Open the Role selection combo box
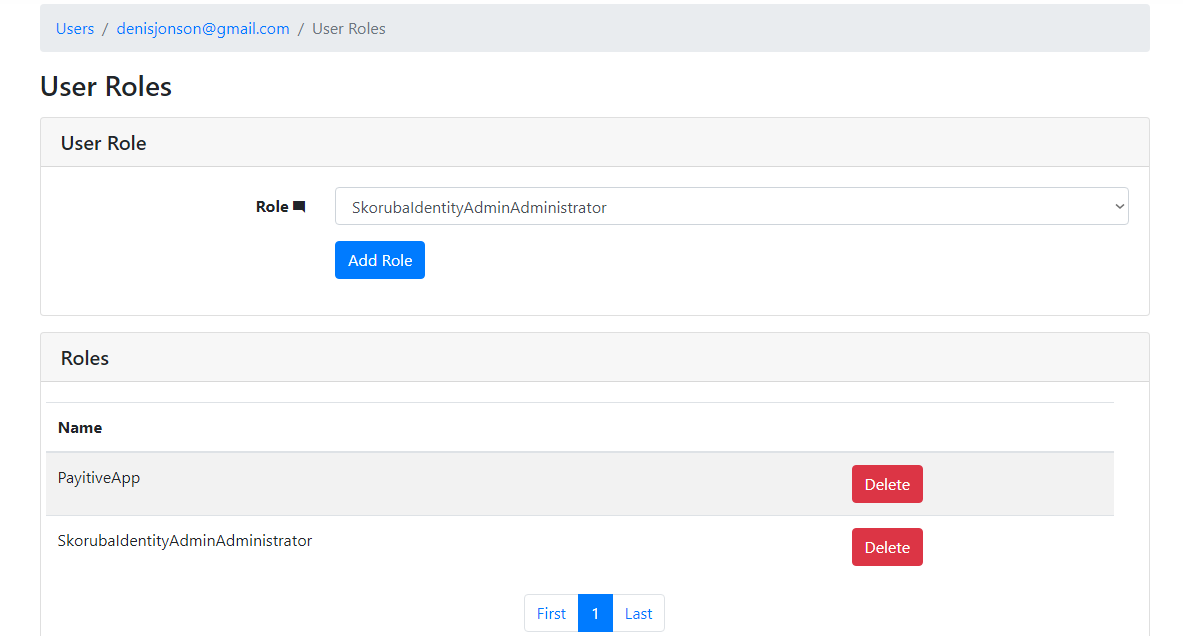Screen dimensions: 1183x636 tap(730, 206)
